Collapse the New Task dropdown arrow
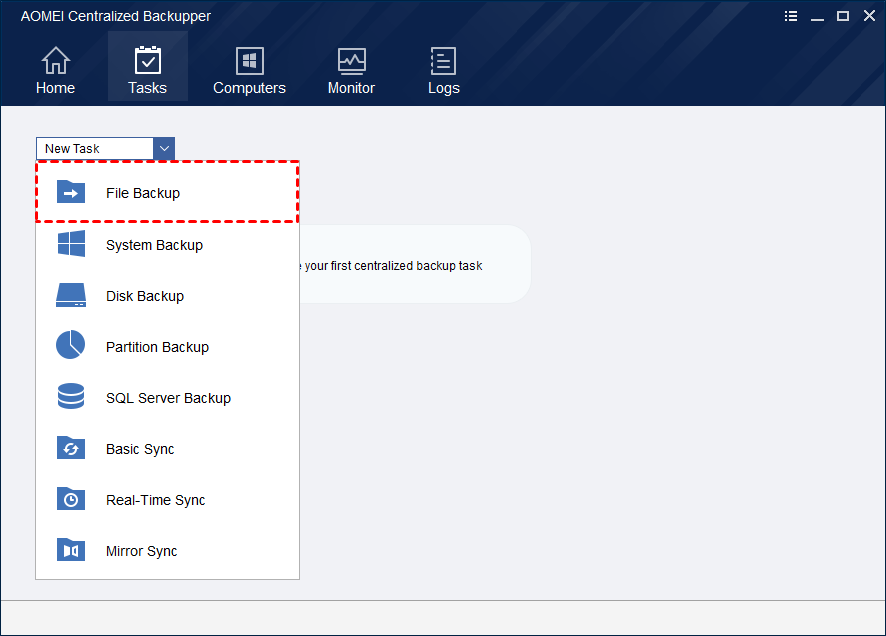This screenshot has width=886, height=636. (164, 149)
